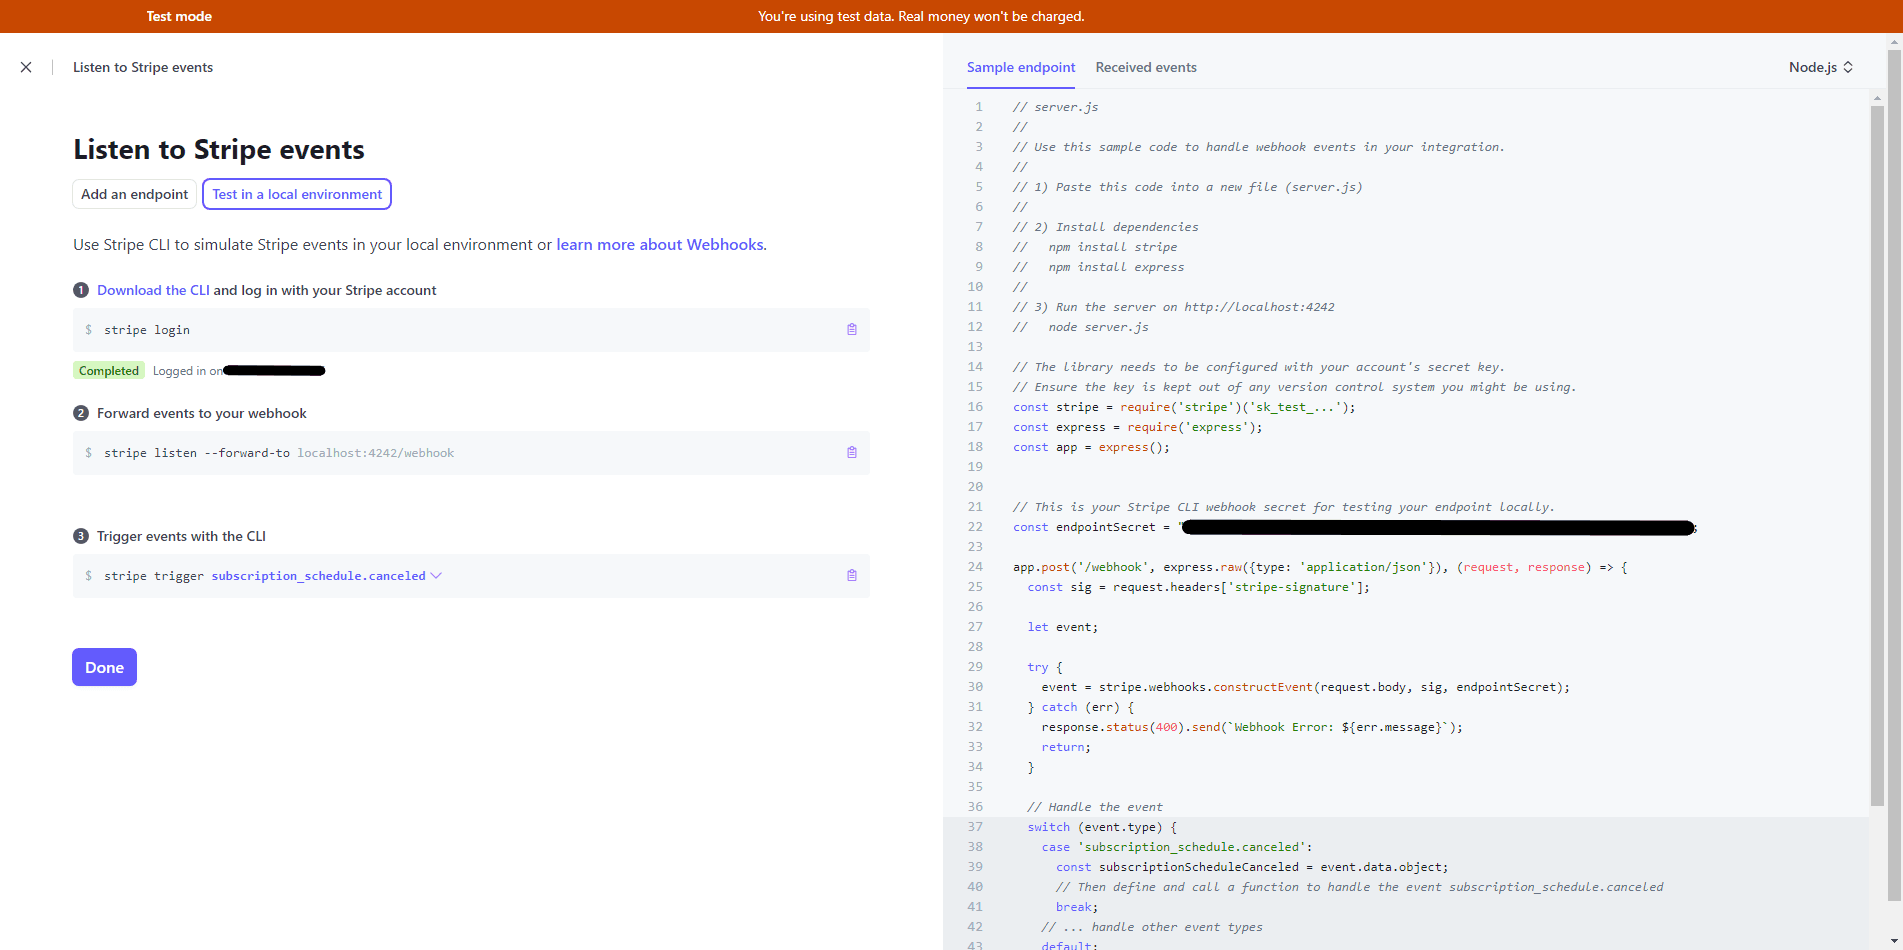The width and height of the screenshot is (1903, 950).
Task: Copy the stripe listen forward-to command
Action: [x=851, y=453]
